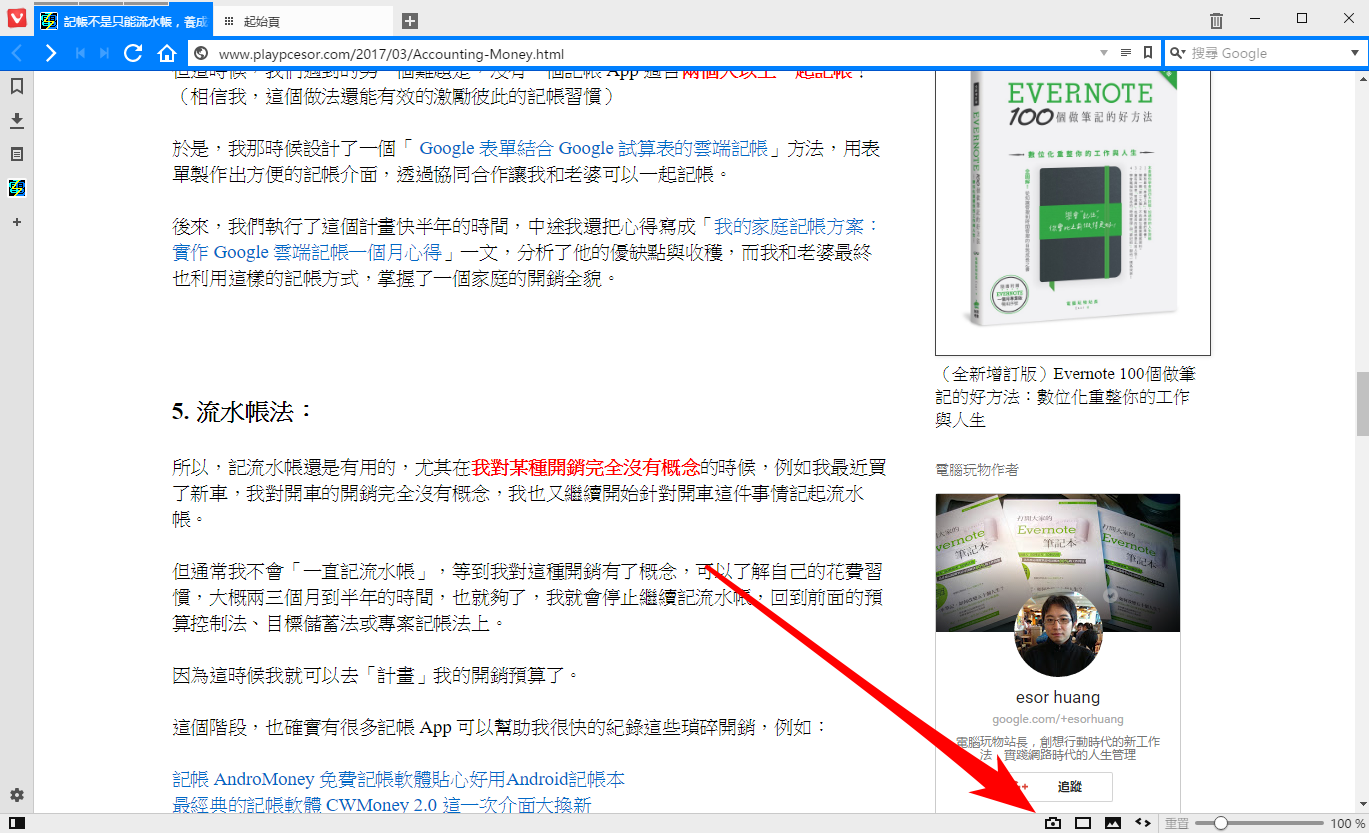Switch to the 記帳不是只能流水帳 tab

123,21
